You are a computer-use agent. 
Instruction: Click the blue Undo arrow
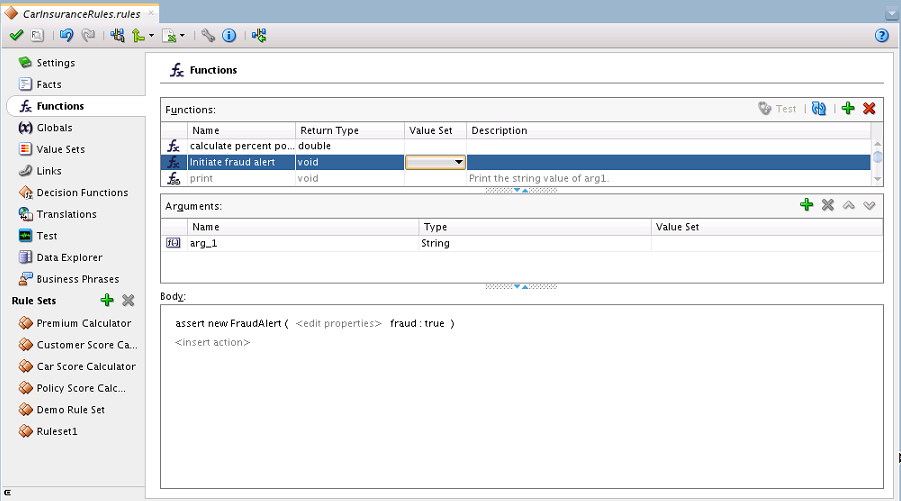coord(67,36)
